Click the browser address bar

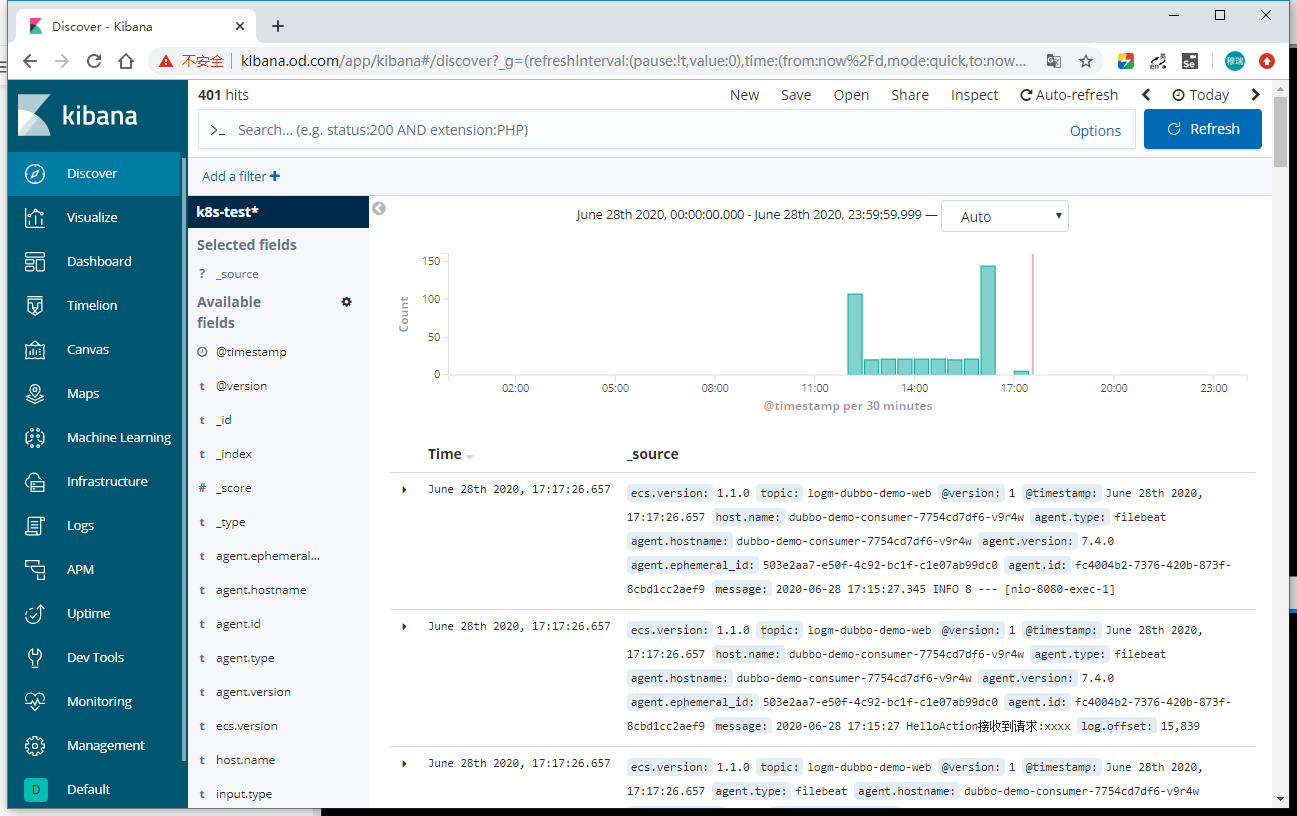(634, 61)
